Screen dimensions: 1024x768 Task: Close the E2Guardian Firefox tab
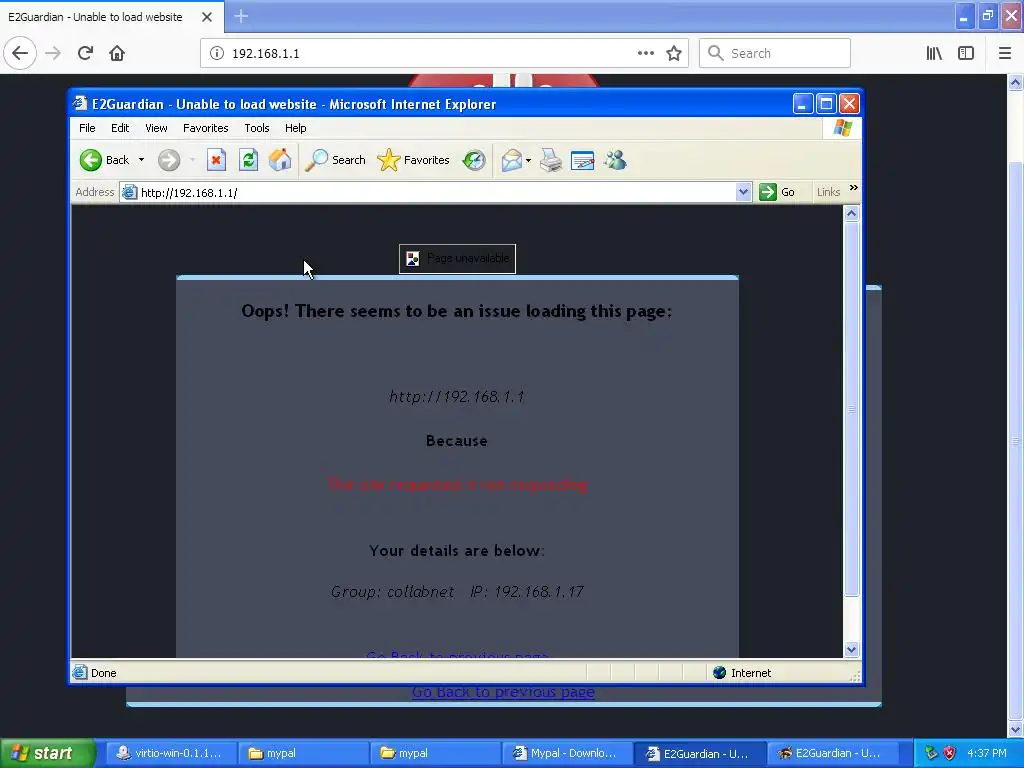207,17
